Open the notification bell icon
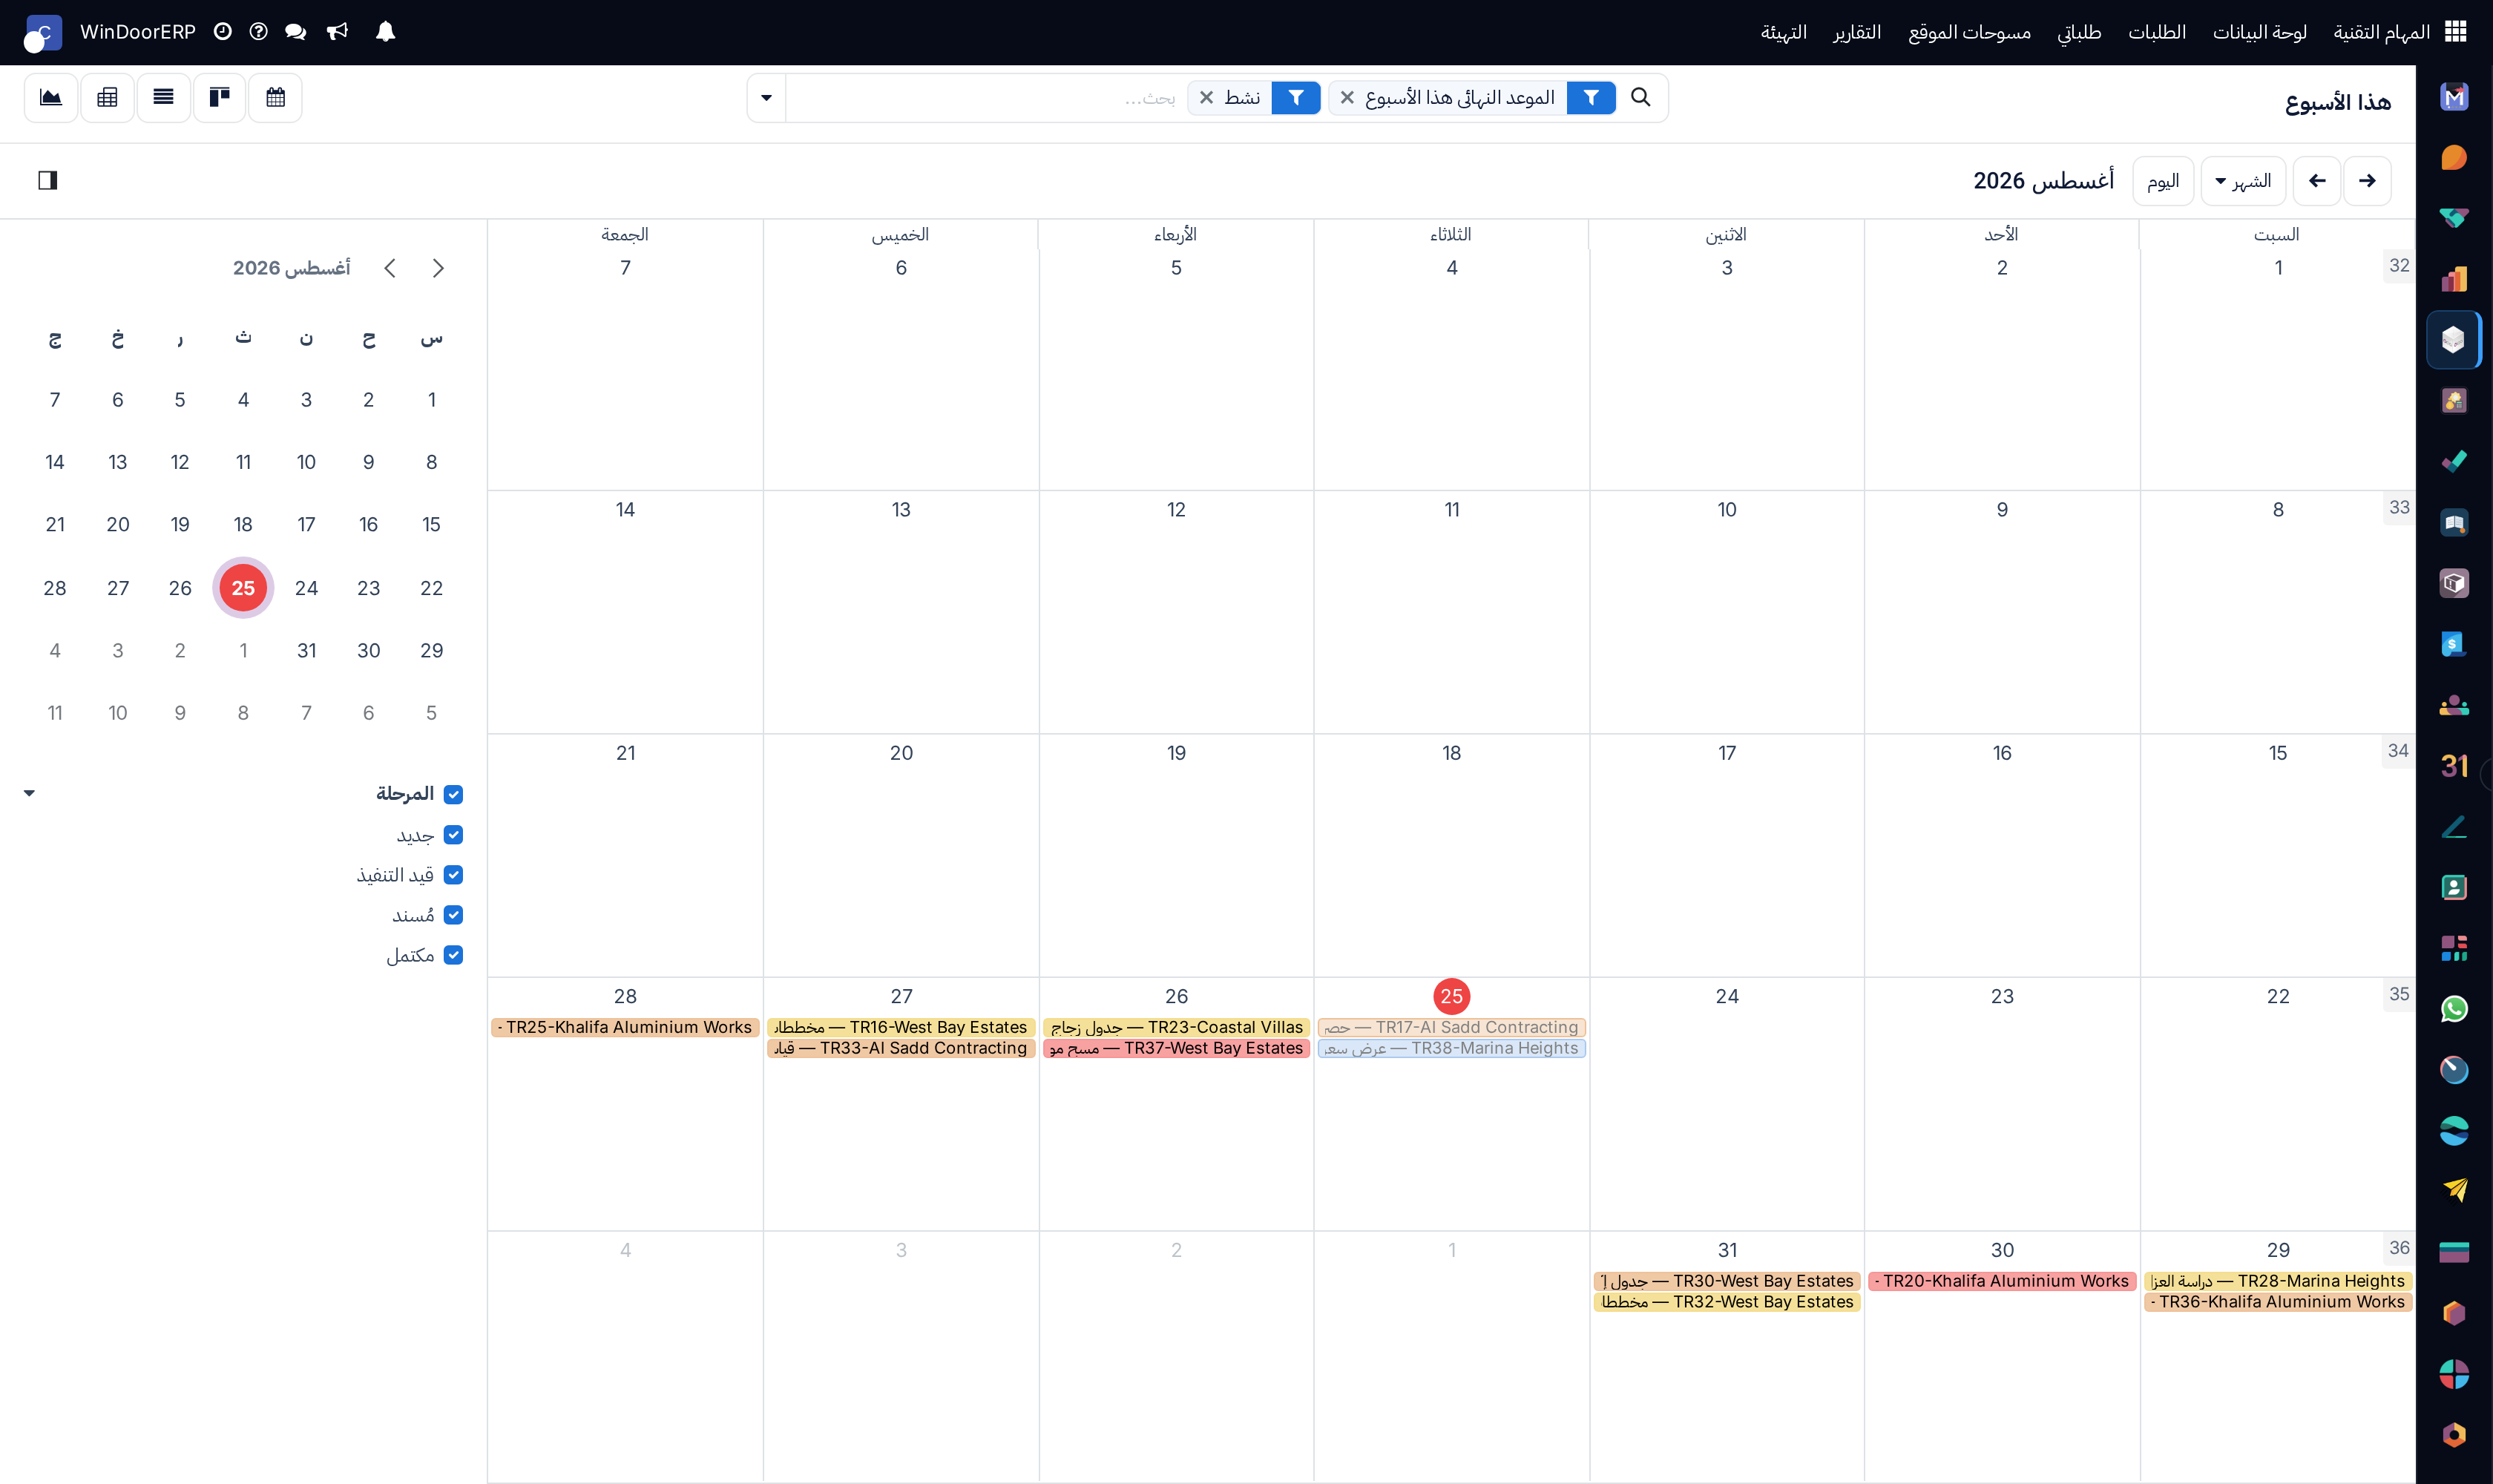The width and height of the screenshot is (2493, 1484). click(x=385, y=32)
